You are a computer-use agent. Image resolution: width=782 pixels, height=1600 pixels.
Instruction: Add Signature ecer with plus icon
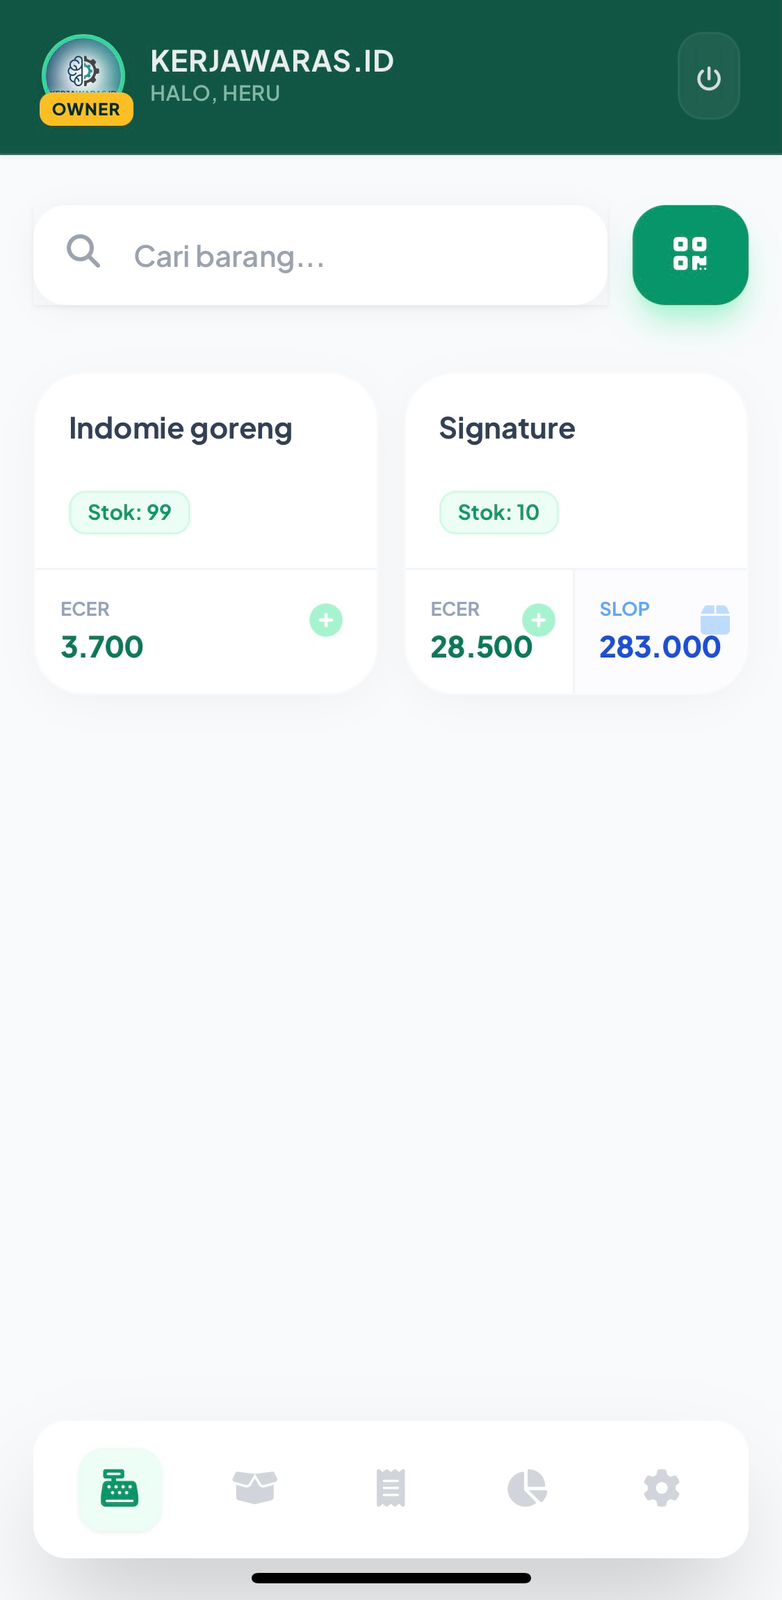click(538, 620)
